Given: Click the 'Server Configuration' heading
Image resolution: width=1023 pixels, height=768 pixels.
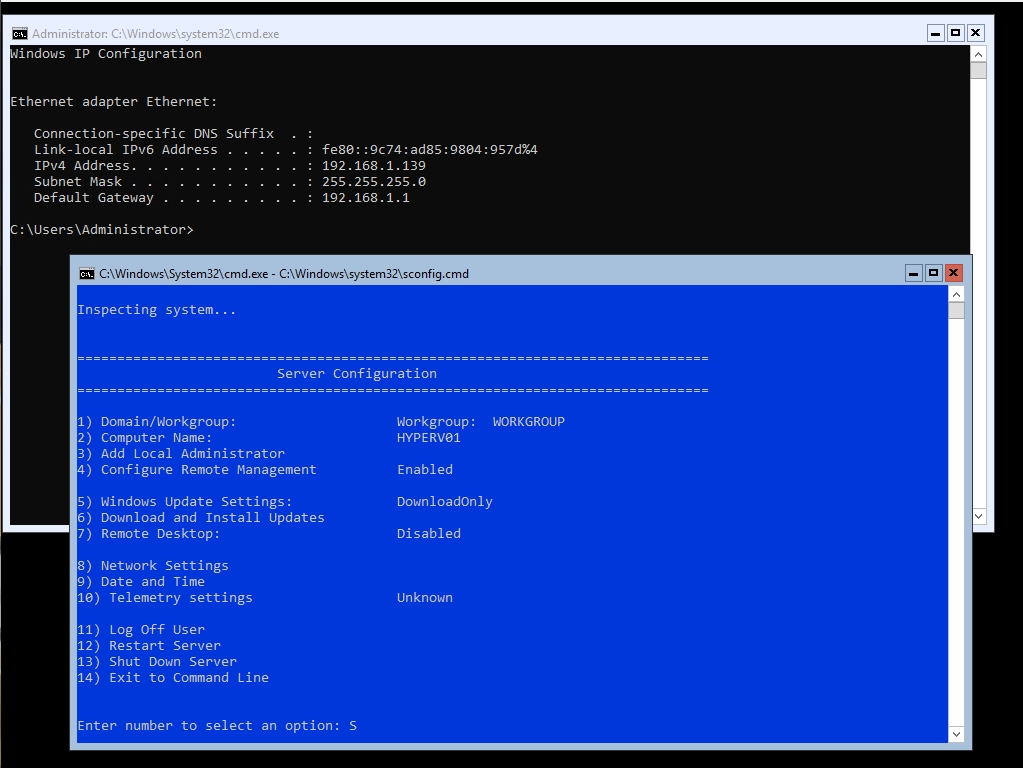Looking at the screenshot, I should (357, 374).
